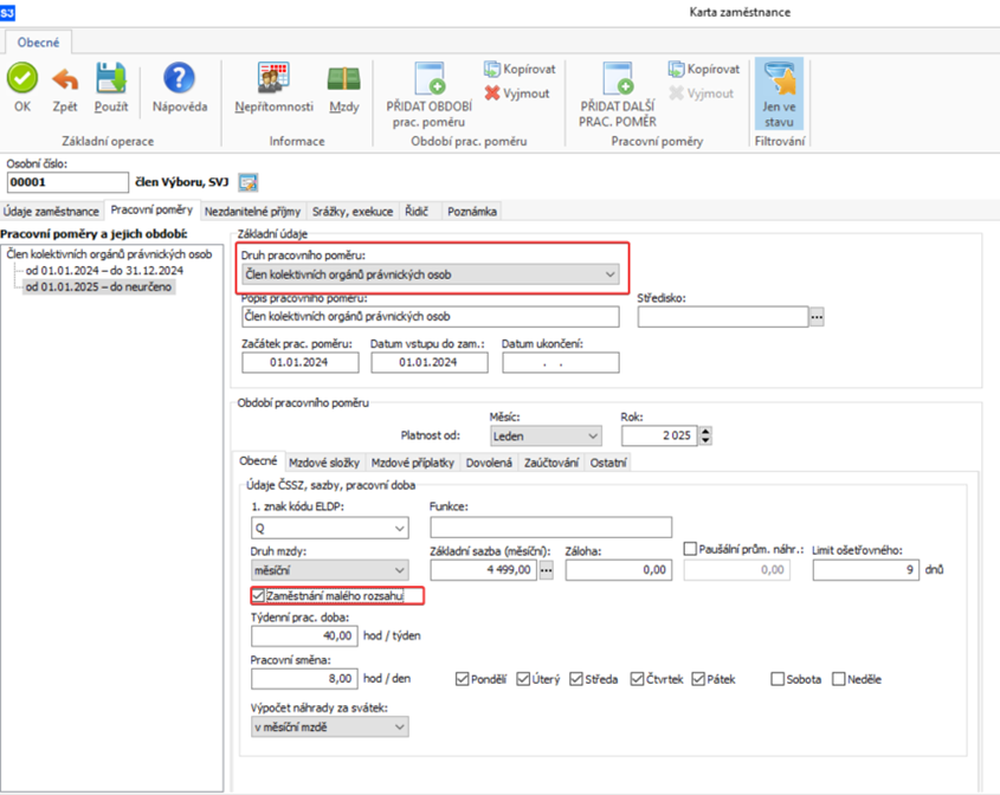Click the Zpět back arrow icon
The width and height of the screenshot is (1000, 795).
click(x=65, y=79)
